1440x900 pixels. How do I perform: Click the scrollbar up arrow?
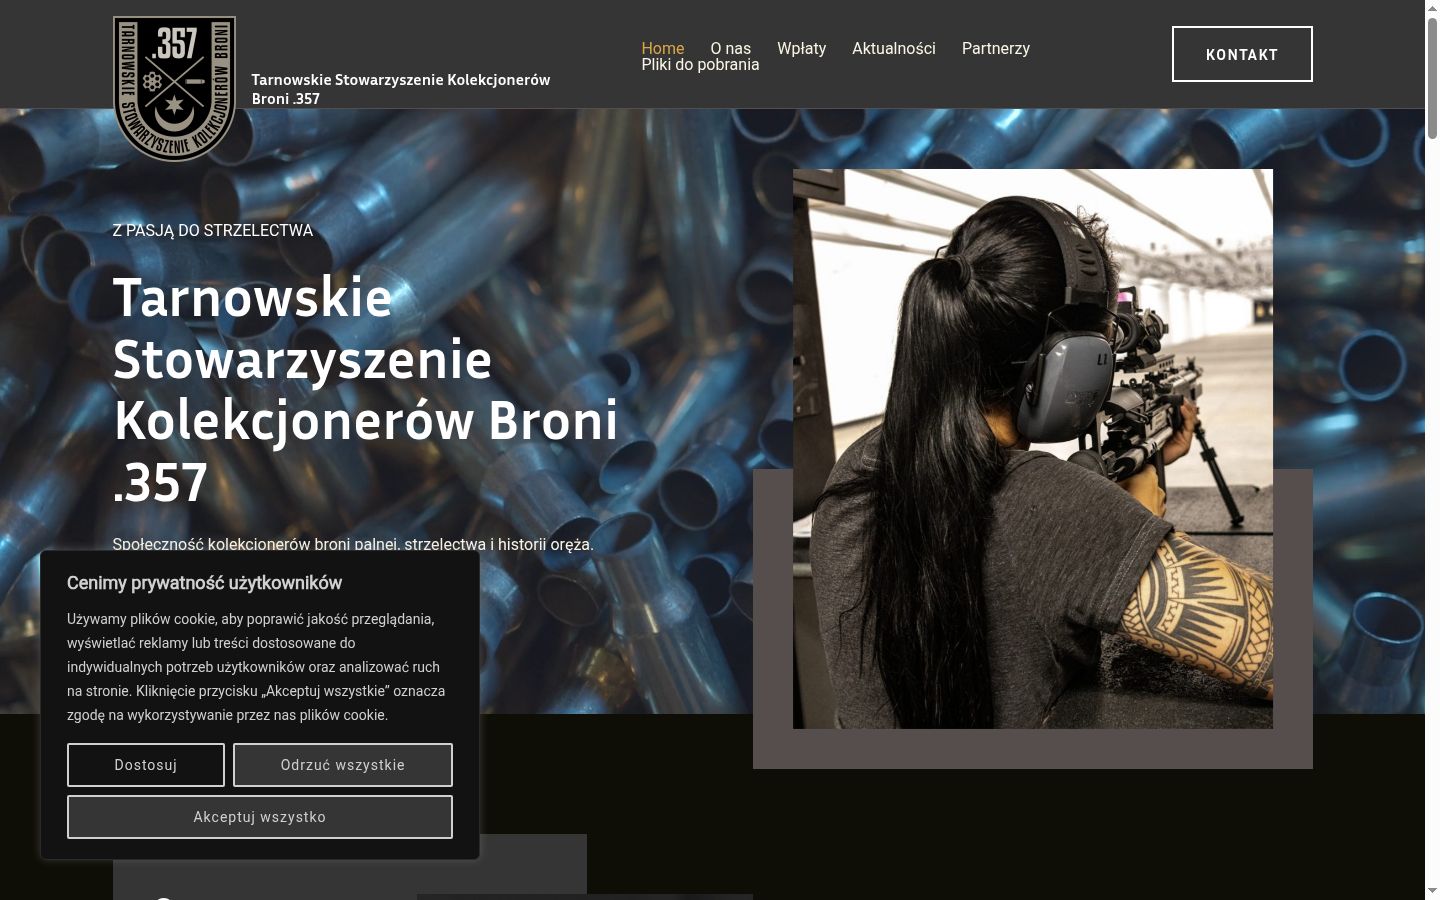1432,8
